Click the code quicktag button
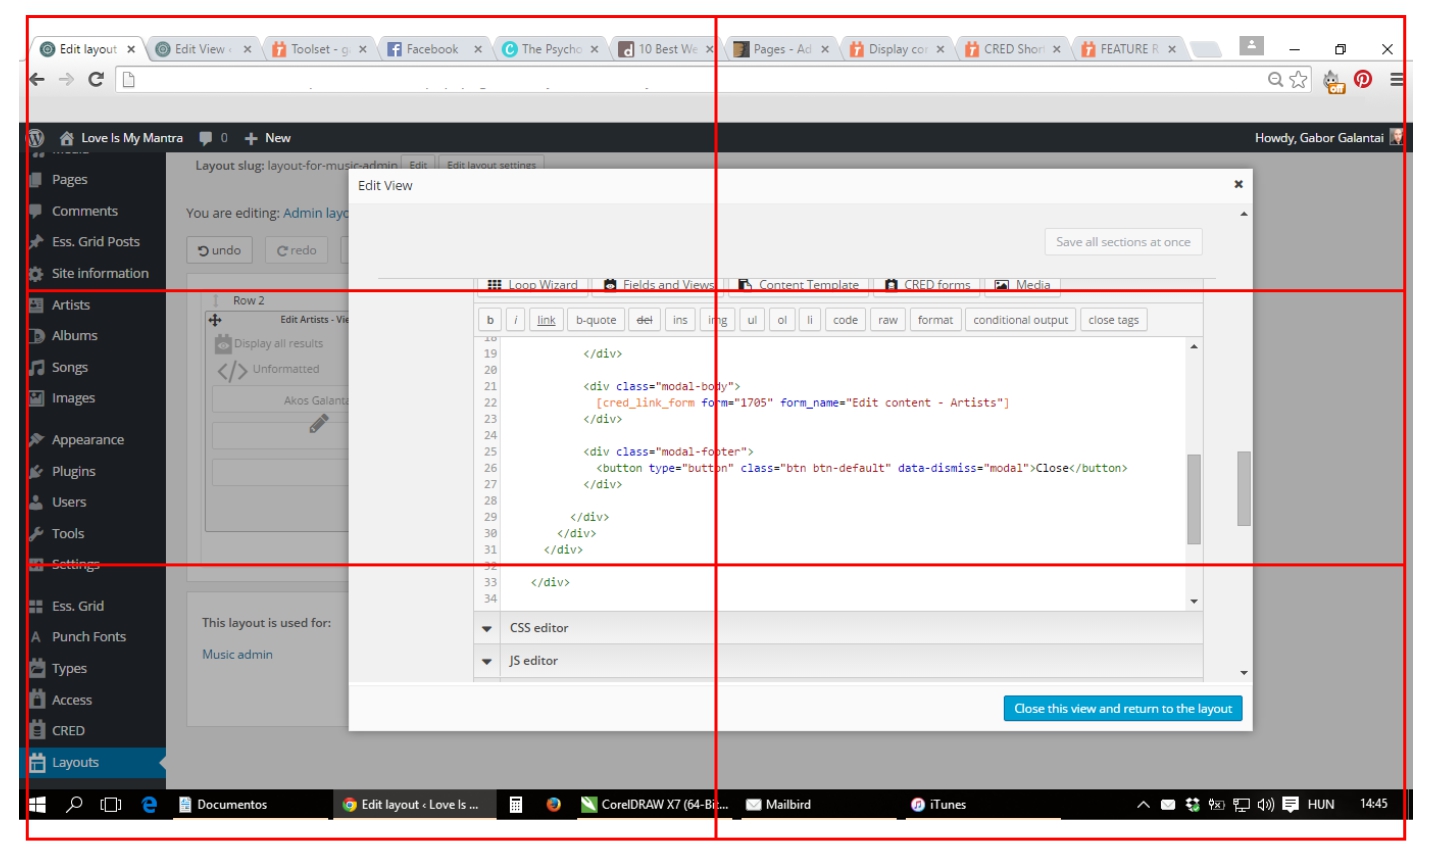 click(x=845, y=320)
